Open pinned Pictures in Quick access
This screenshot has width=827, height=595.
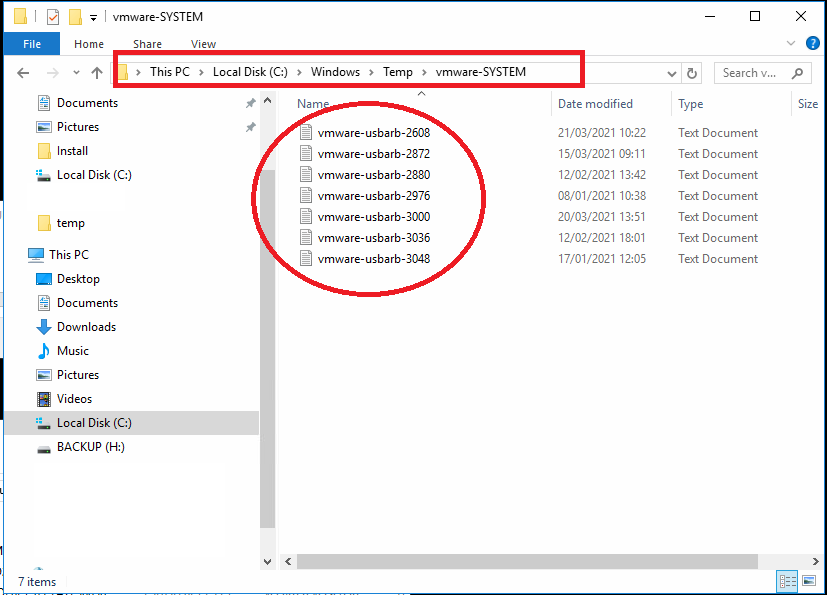pos(78,127)
